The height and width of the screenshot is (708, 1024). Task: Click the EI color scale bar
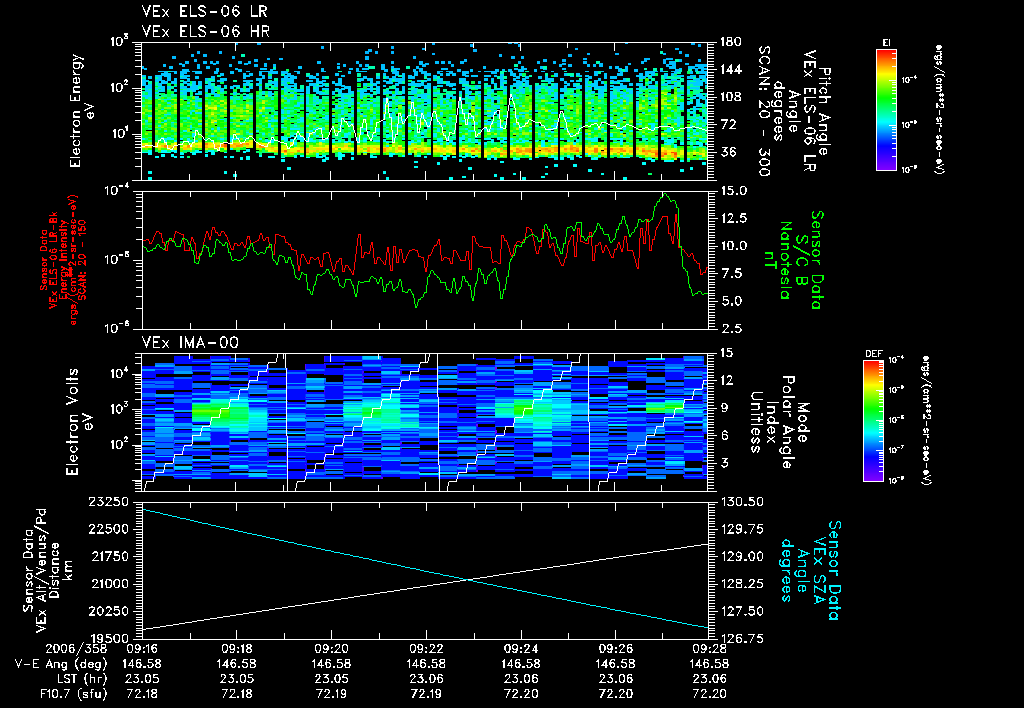pos(886,110)
